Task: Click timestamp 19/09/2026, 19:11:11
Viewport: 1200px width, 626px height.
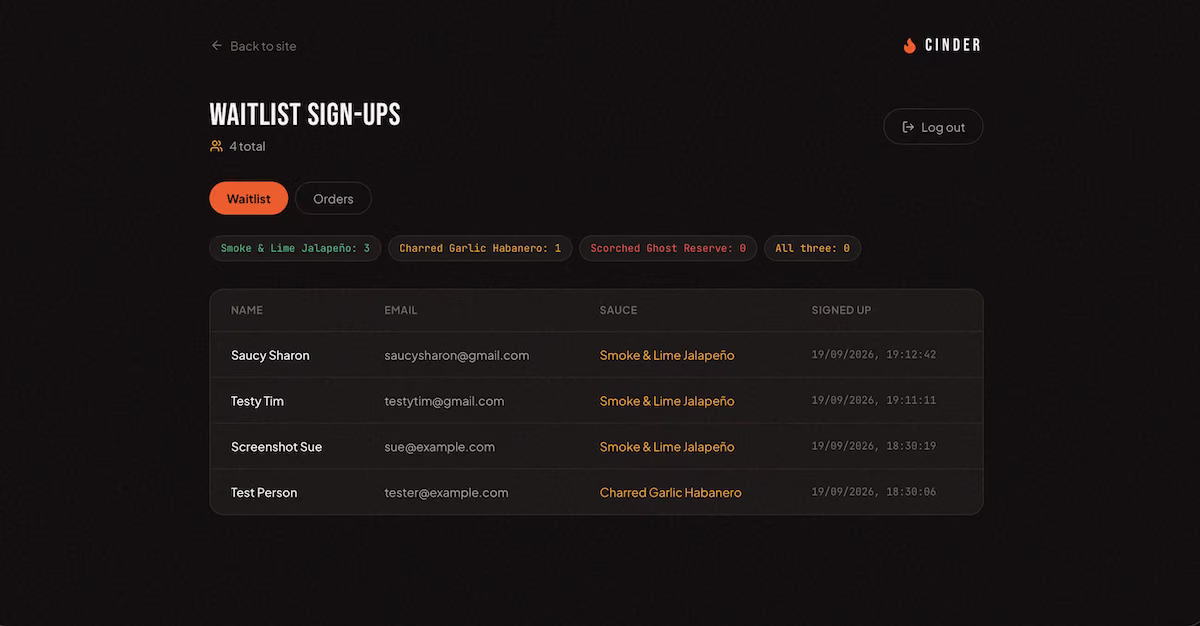Action: pyautogui.click(x=874, y=401)
